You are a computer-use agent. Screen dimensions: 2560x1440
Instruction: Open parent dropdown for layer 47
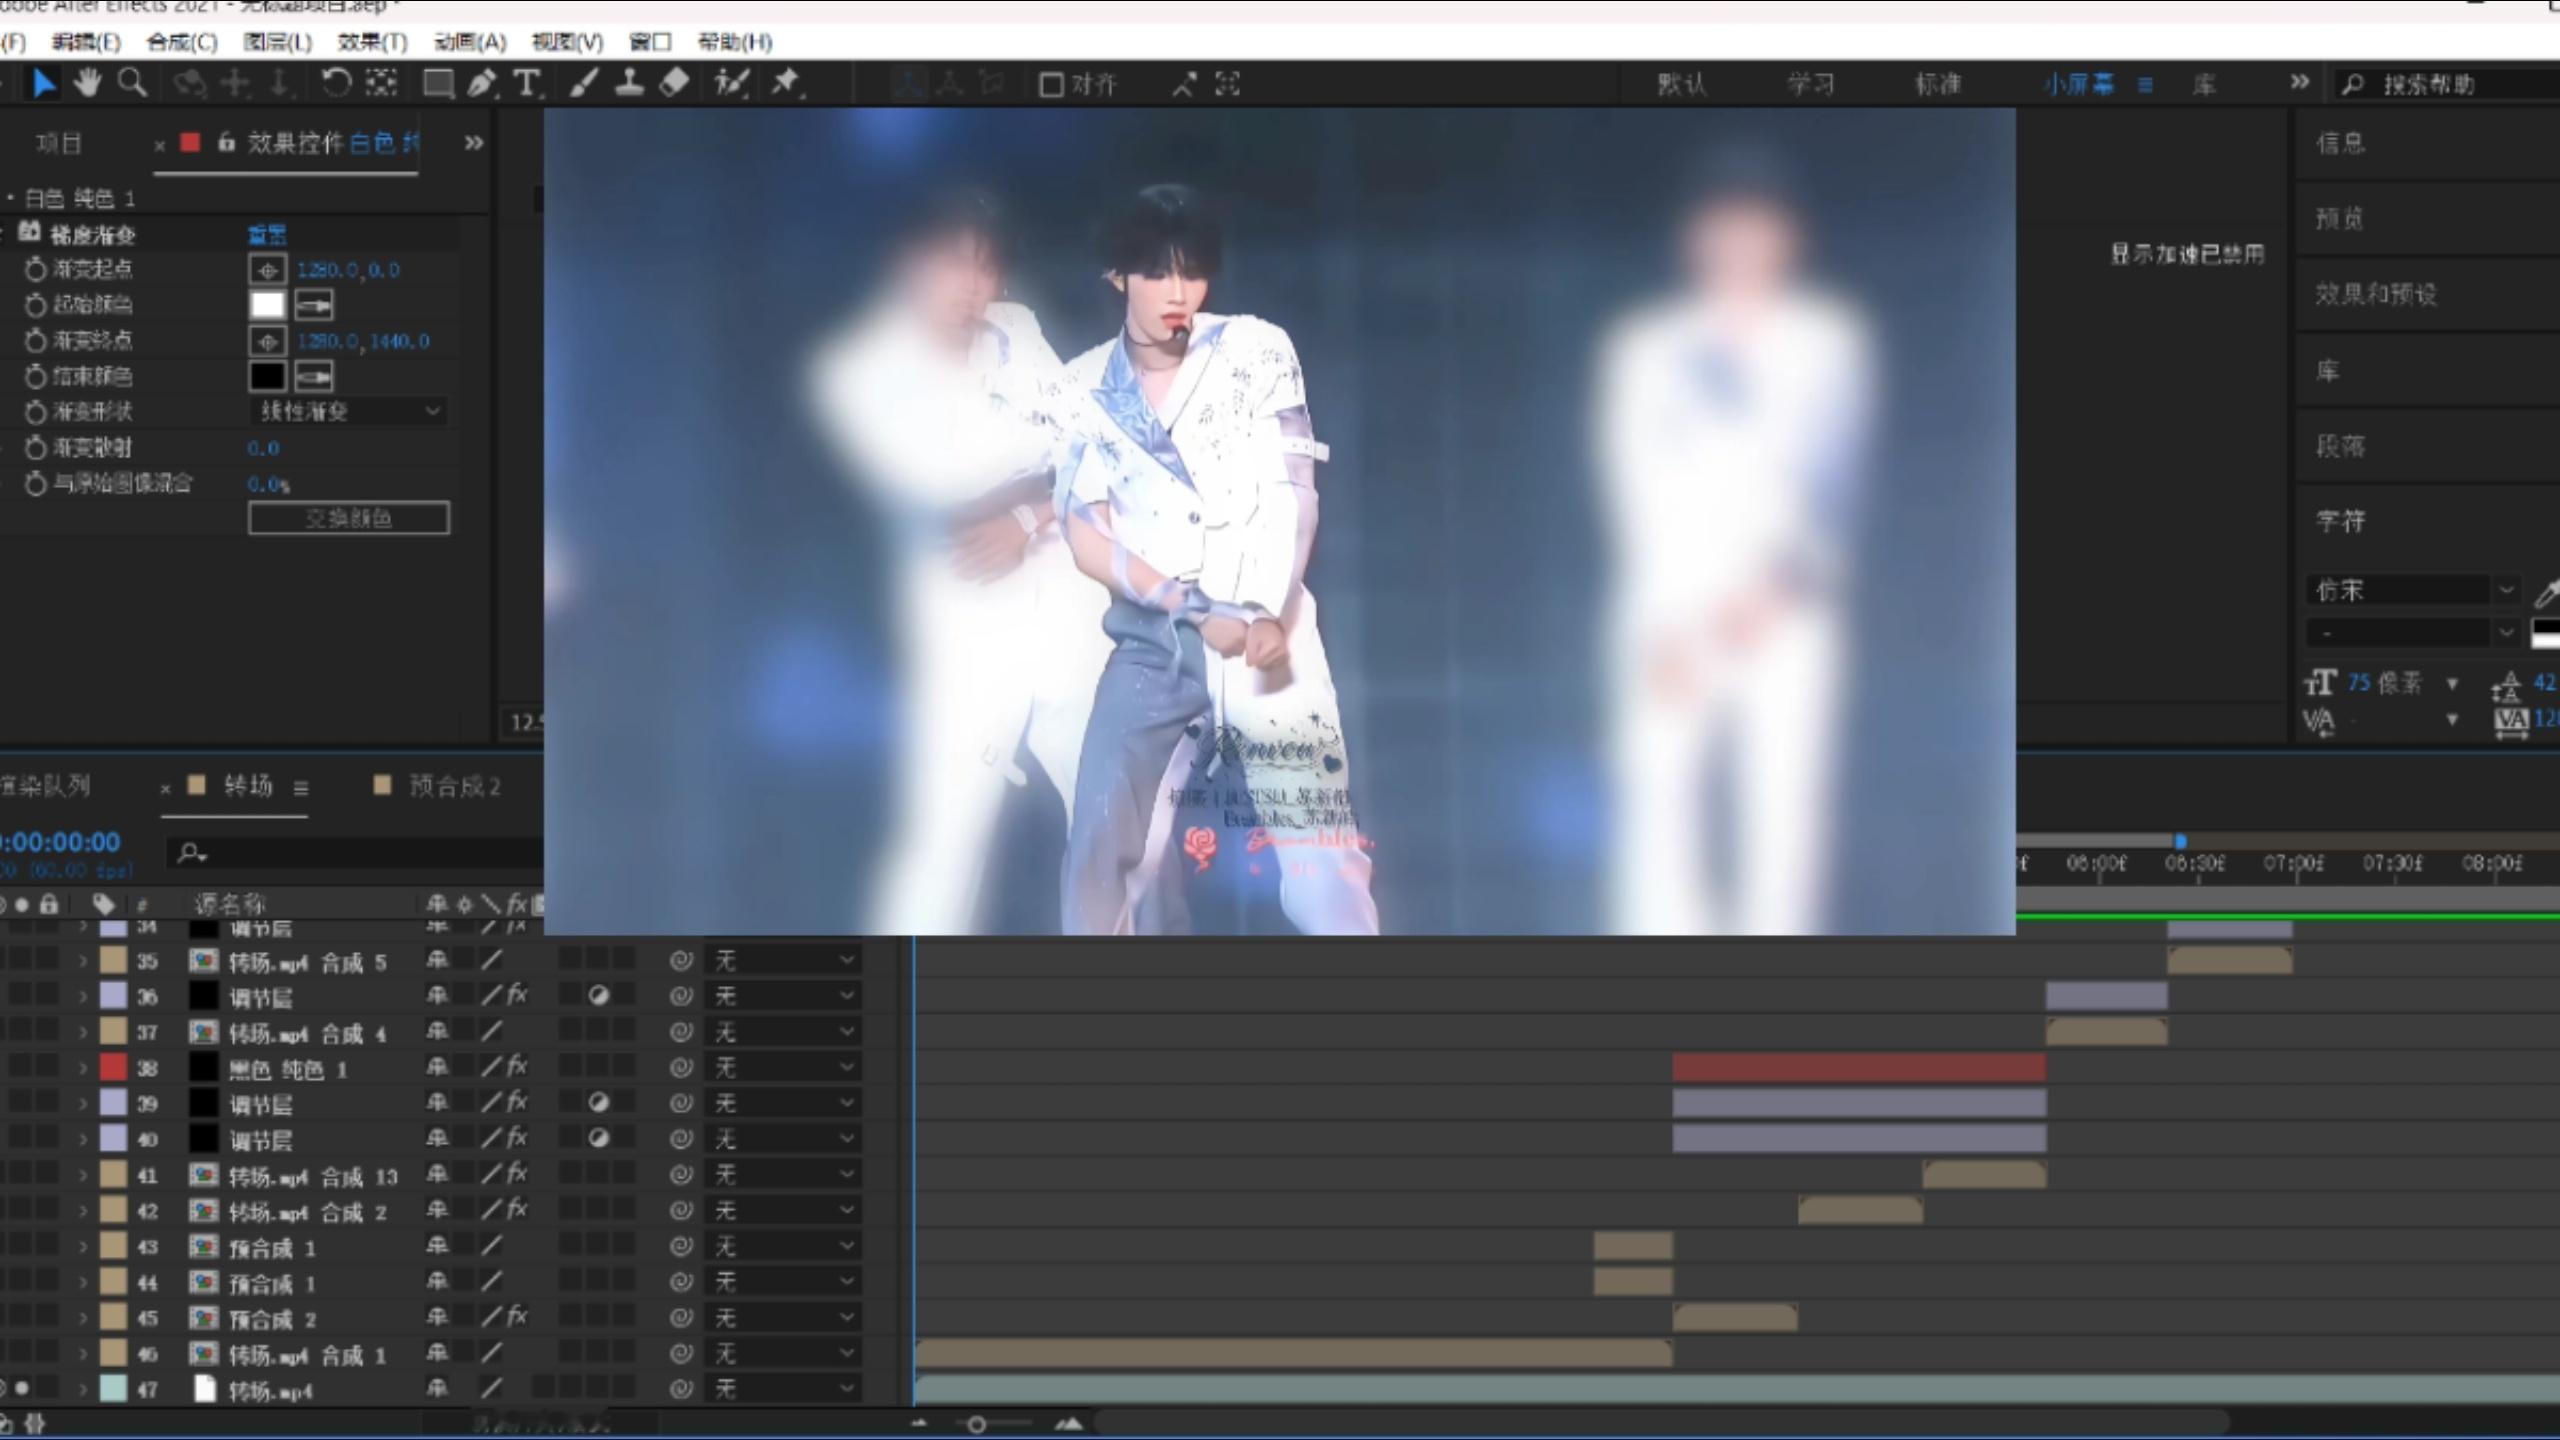tap(783, 1389)
